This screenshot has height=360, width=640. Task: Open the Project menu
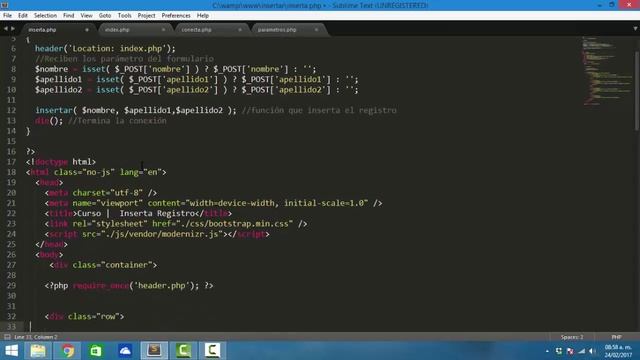point(146,16)
